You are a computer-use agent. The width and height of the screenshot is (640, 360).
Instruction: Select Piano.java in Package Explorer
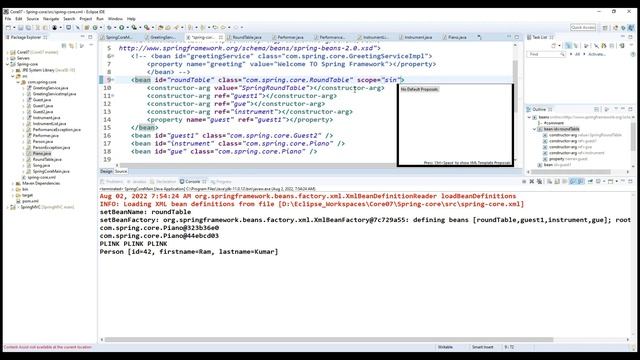[x=42, y=153]
